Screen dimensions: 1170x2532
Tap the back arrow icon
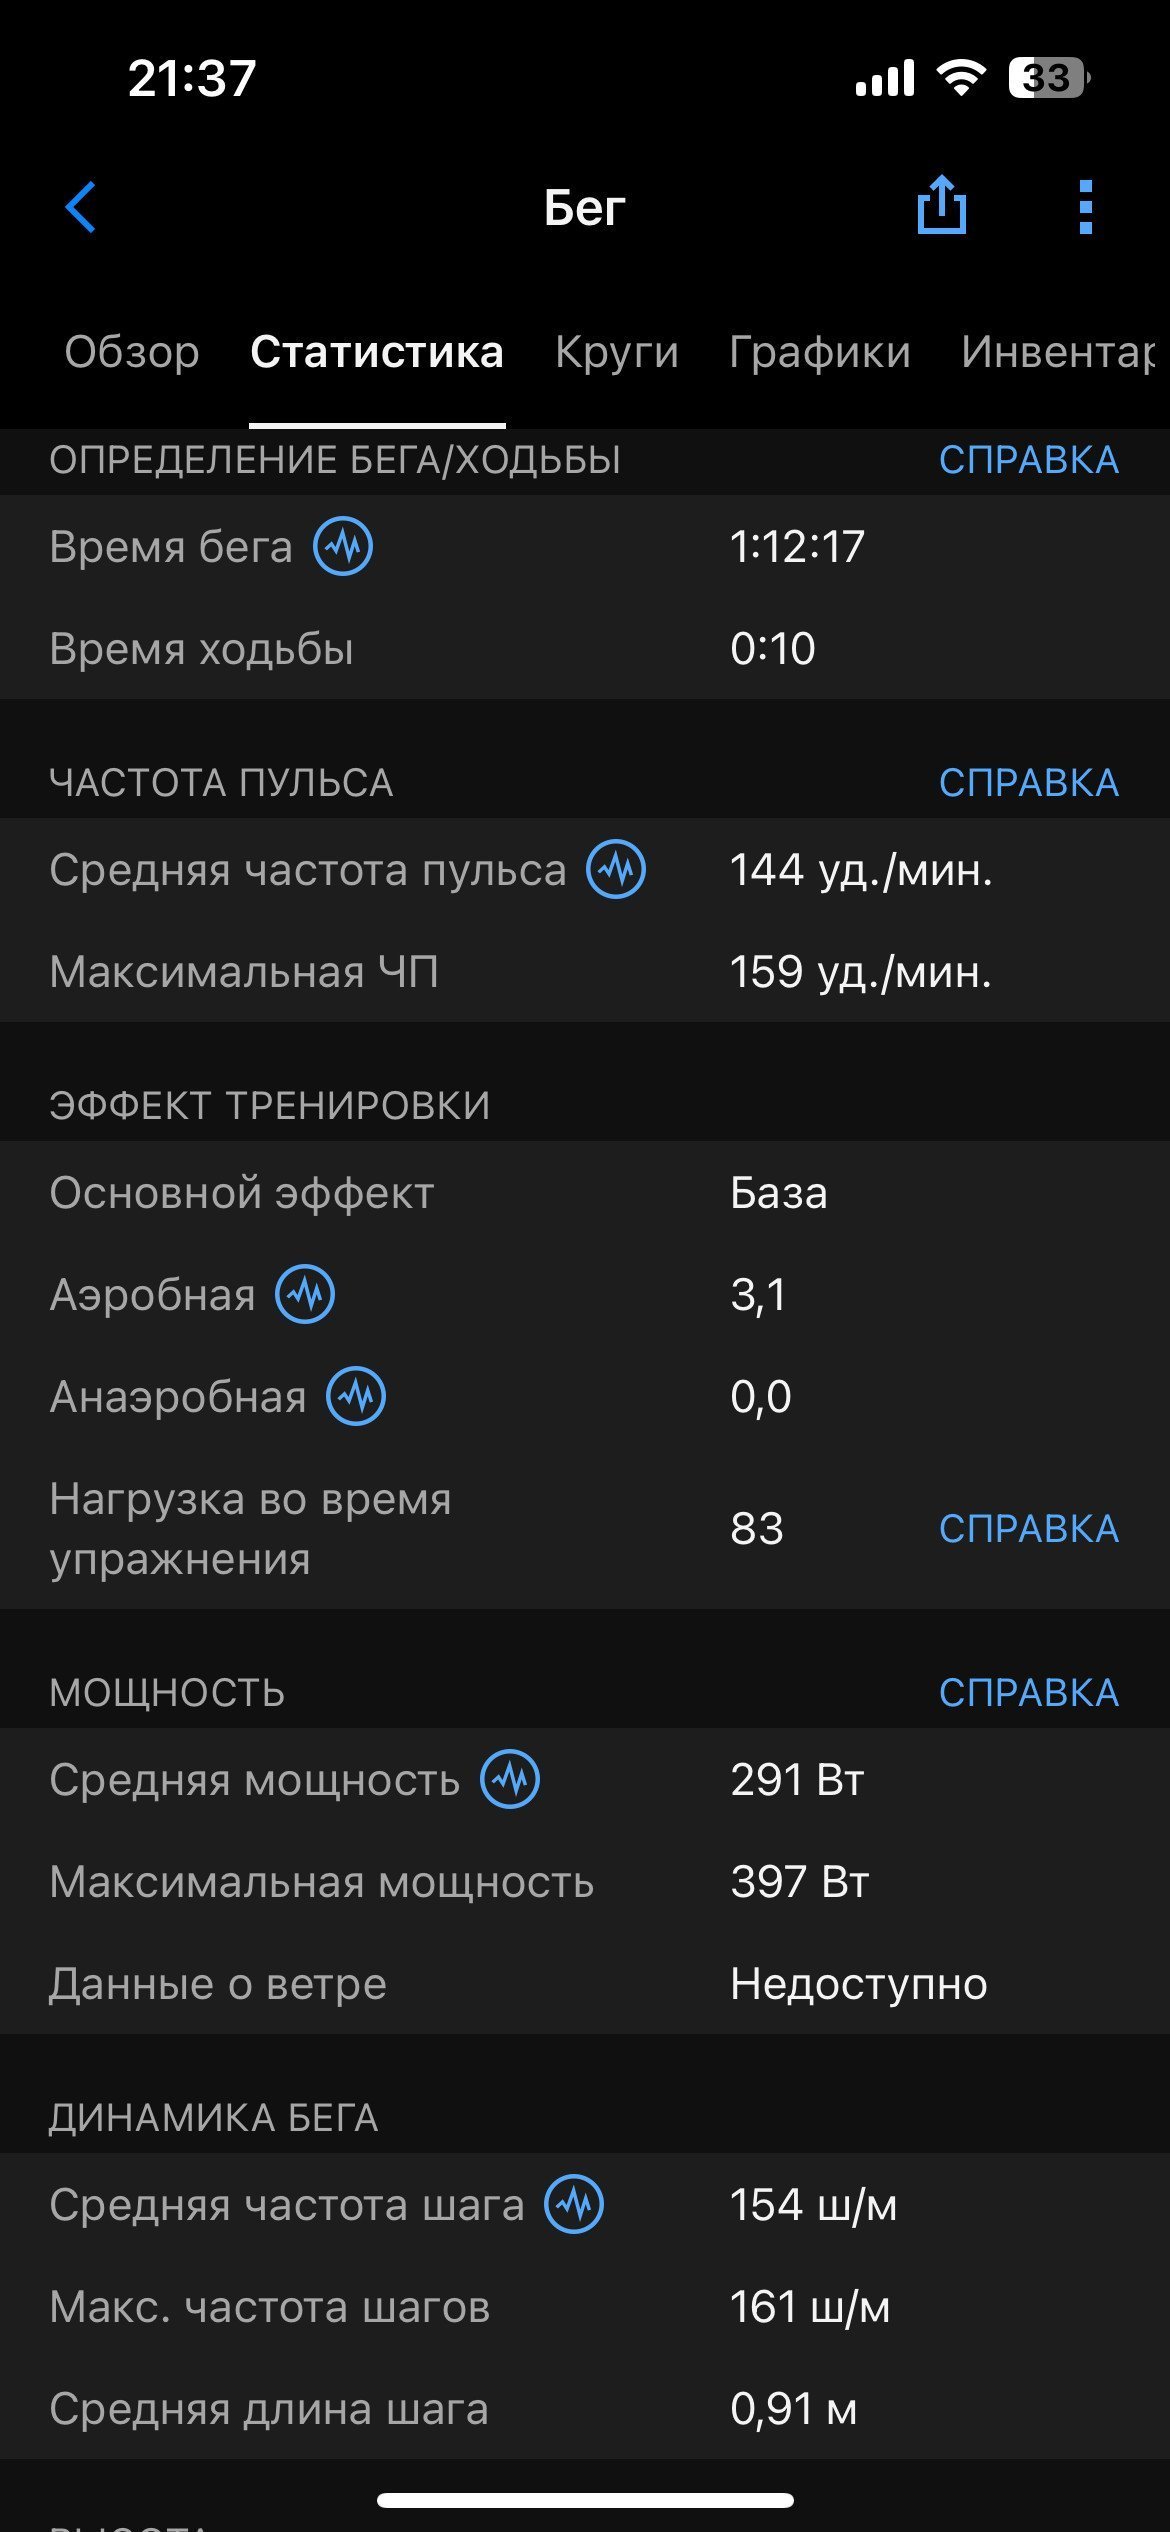(80, 207)
